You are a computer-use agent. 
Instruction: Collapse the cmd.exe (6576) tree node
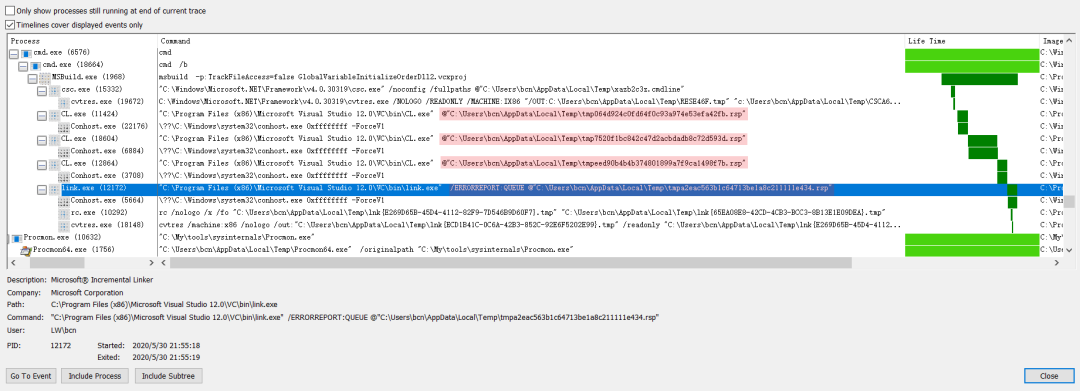(14, 54)
